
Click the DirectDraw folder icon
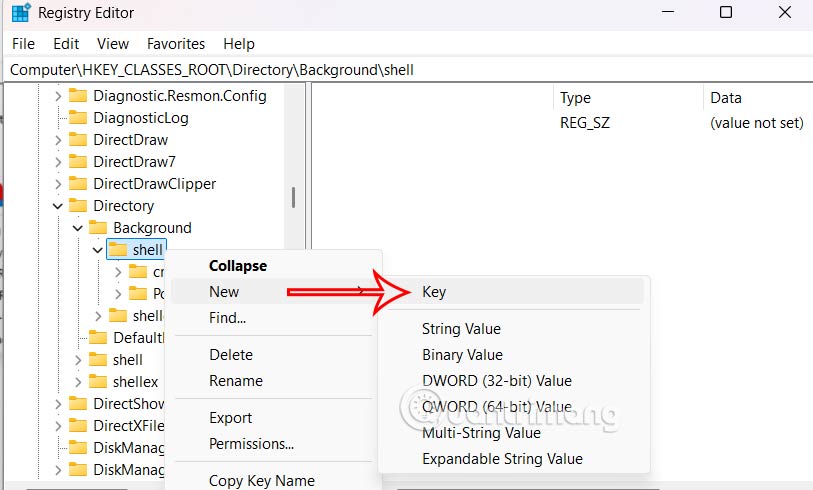[x=78, y=140]
